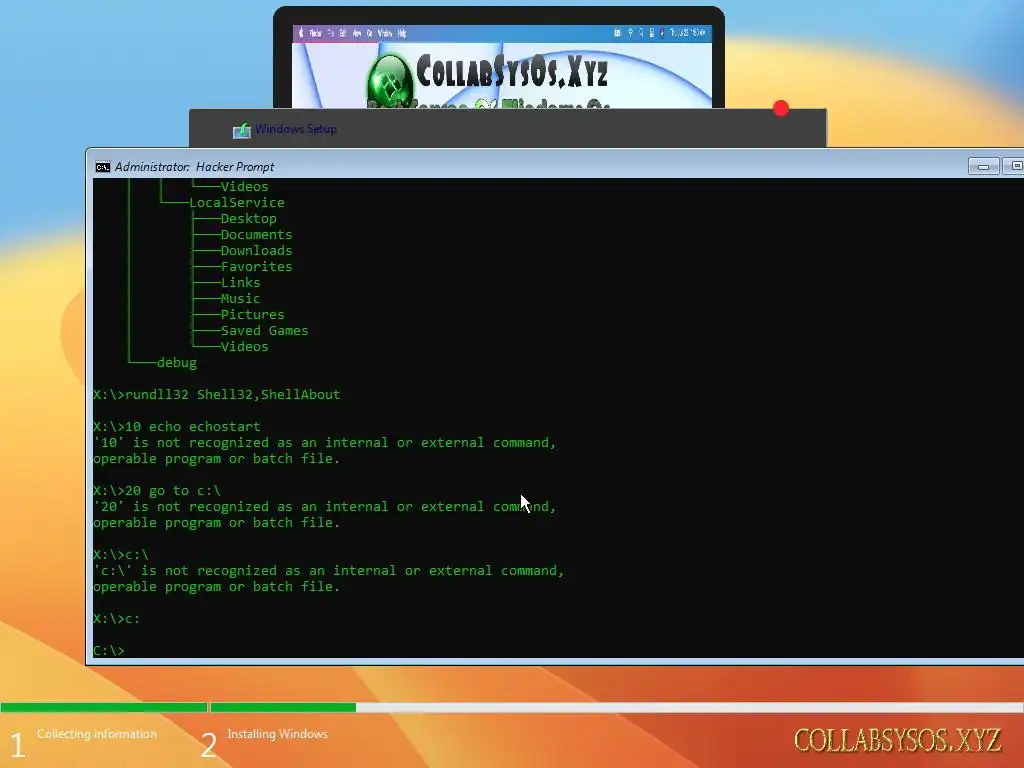The width and height of the screenshot is (1024, 768).
Task: Click the "'10' is not recognized" error line
Action: pos(325,443)
